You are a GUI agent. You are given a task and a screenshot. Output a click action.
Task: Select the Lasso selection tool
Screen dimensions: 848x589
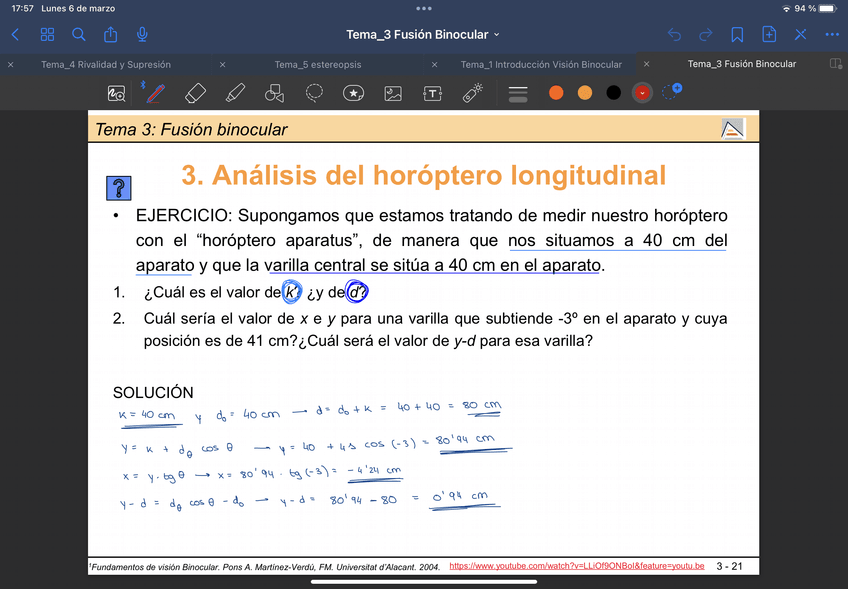pyautogui.click(x=314, y=93)
